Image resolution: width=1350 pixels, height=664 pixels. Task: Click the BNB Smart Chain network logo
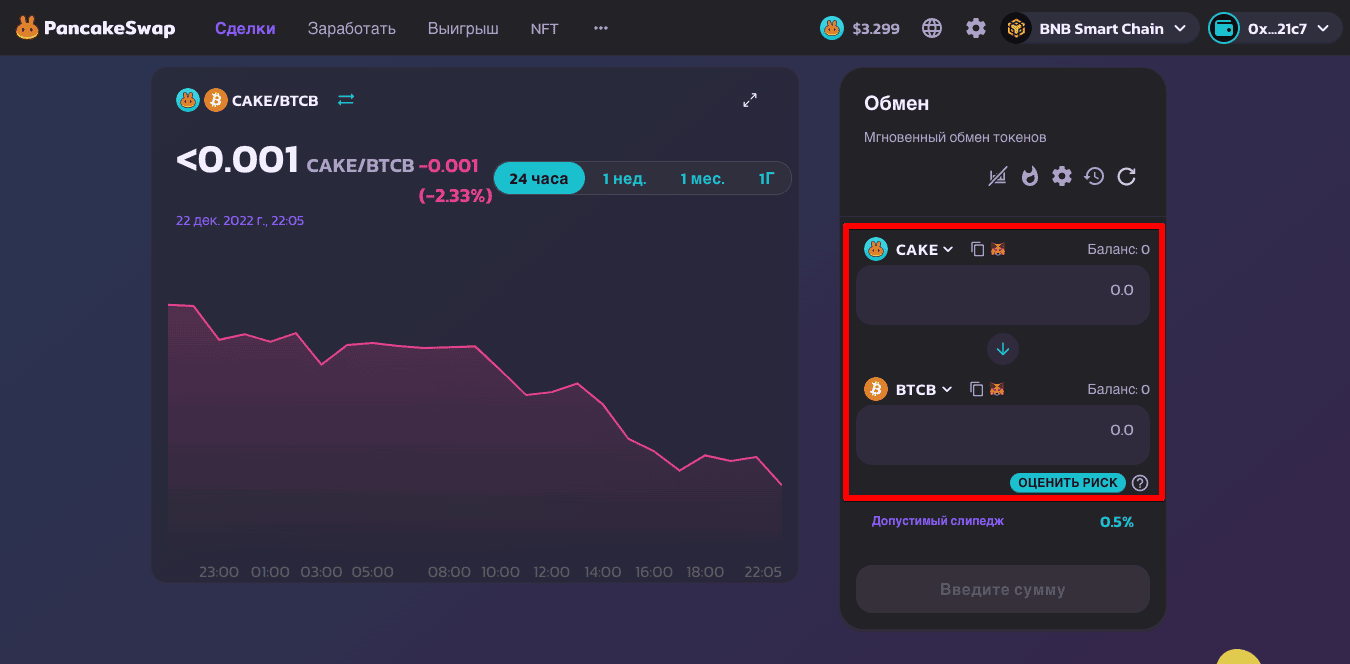click(x=1017, y=28)
